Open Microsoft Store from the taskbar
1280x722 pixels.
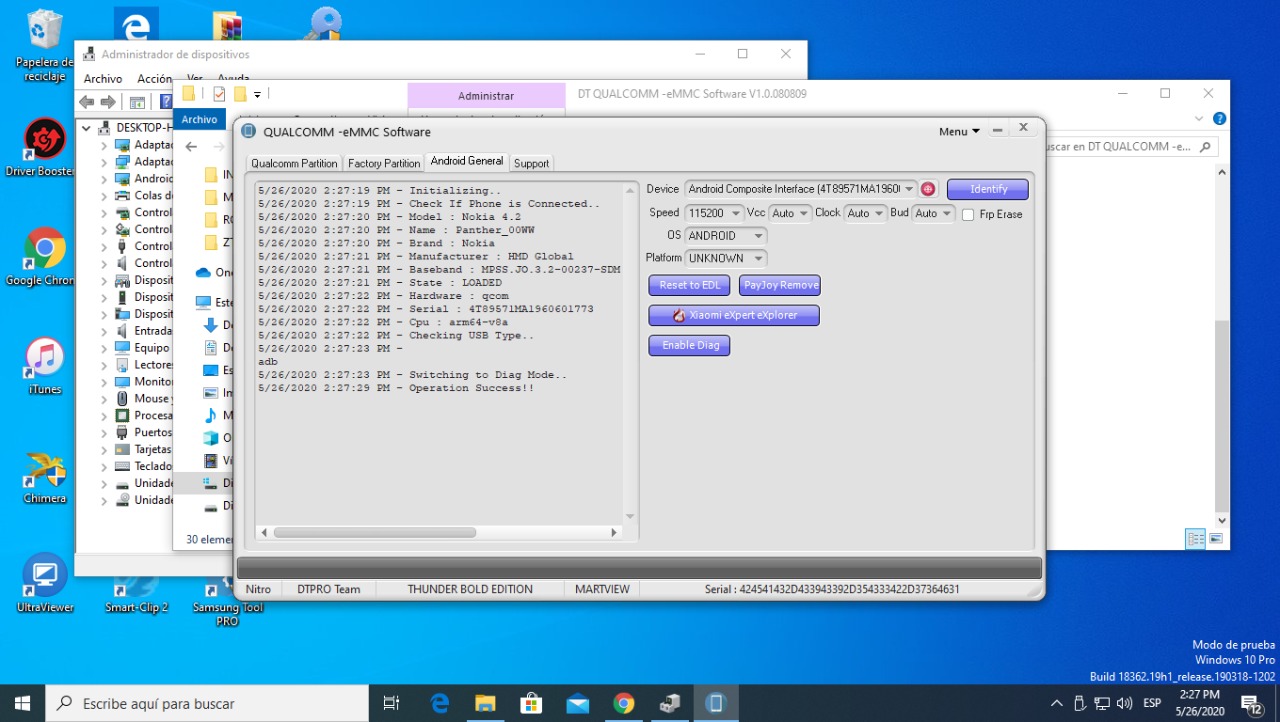pyautogui.click(x=531, y=703)
